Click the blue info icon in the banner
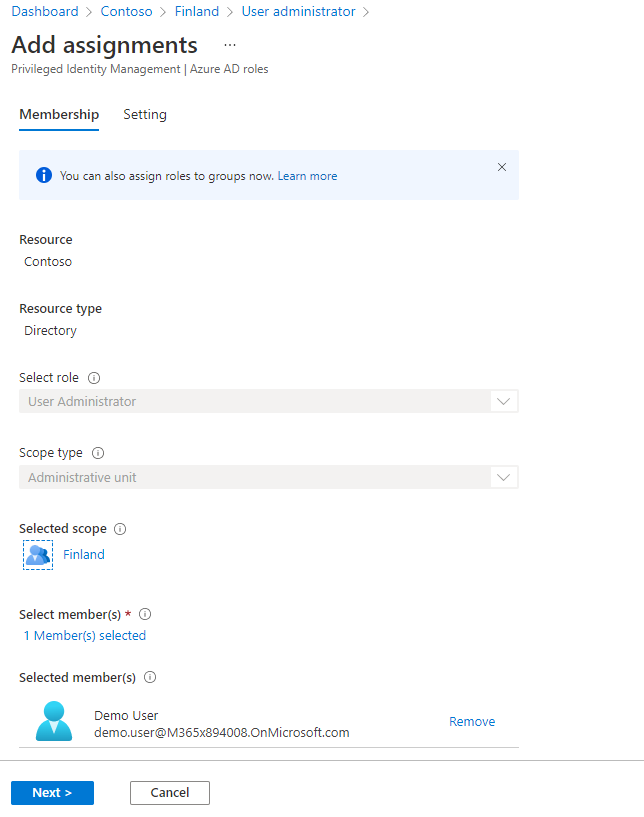Viewport: 644px width, 817px height. [44, 176]
